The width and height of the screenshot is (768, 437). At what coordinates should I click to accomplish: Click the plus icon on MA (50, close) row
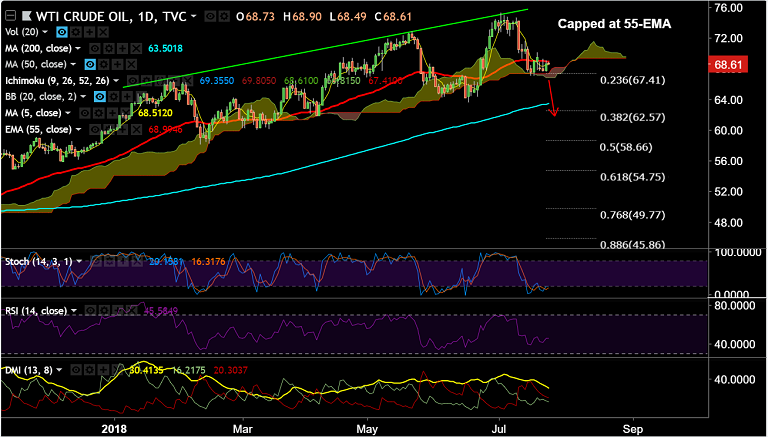118,64
